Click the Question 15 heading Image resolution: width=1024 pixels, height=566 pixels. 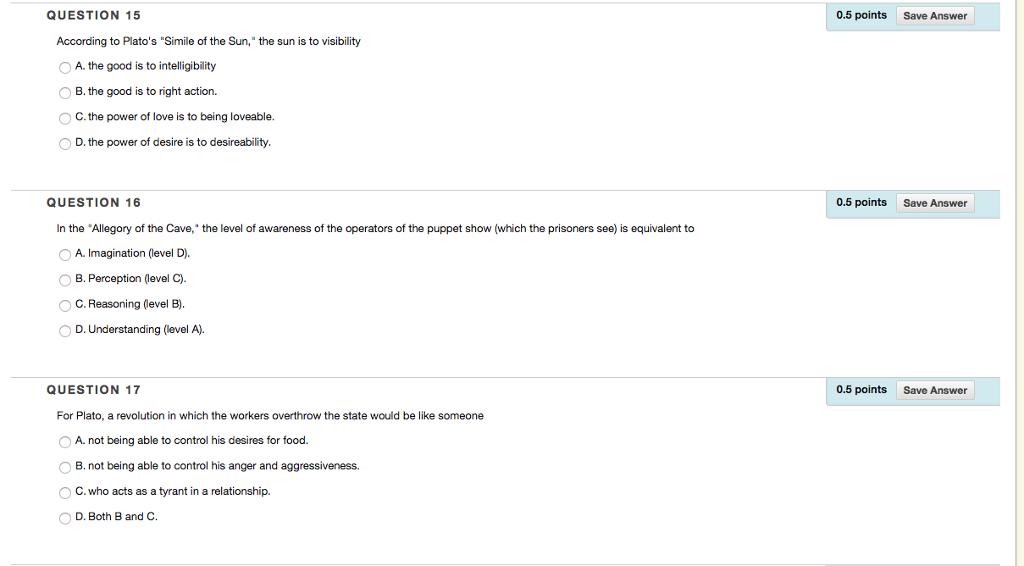pyautogui.click(x=93, y=16)
